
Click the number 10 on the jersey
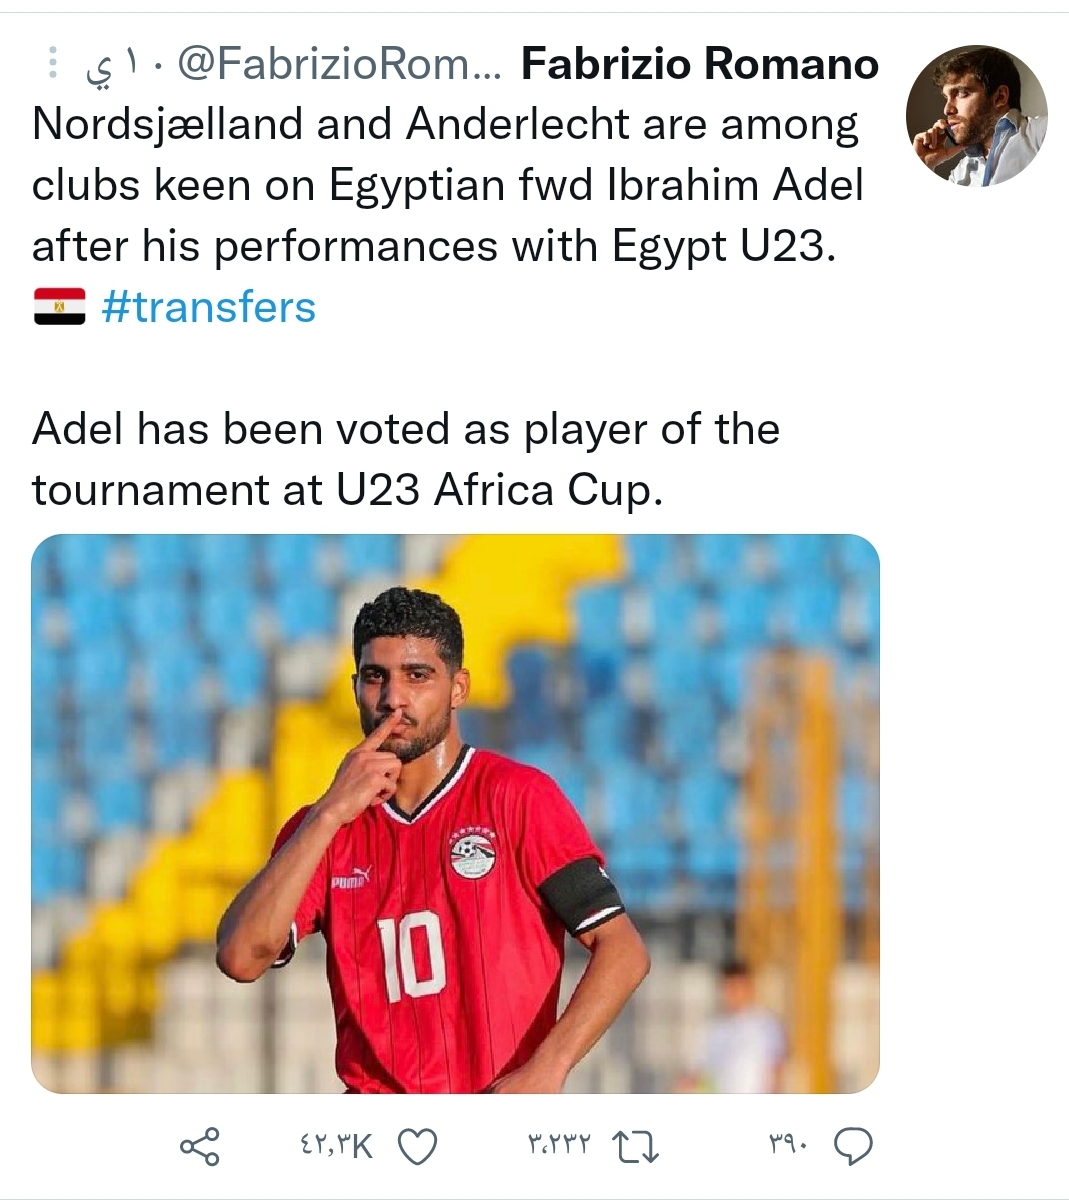(x=411, y=957)
